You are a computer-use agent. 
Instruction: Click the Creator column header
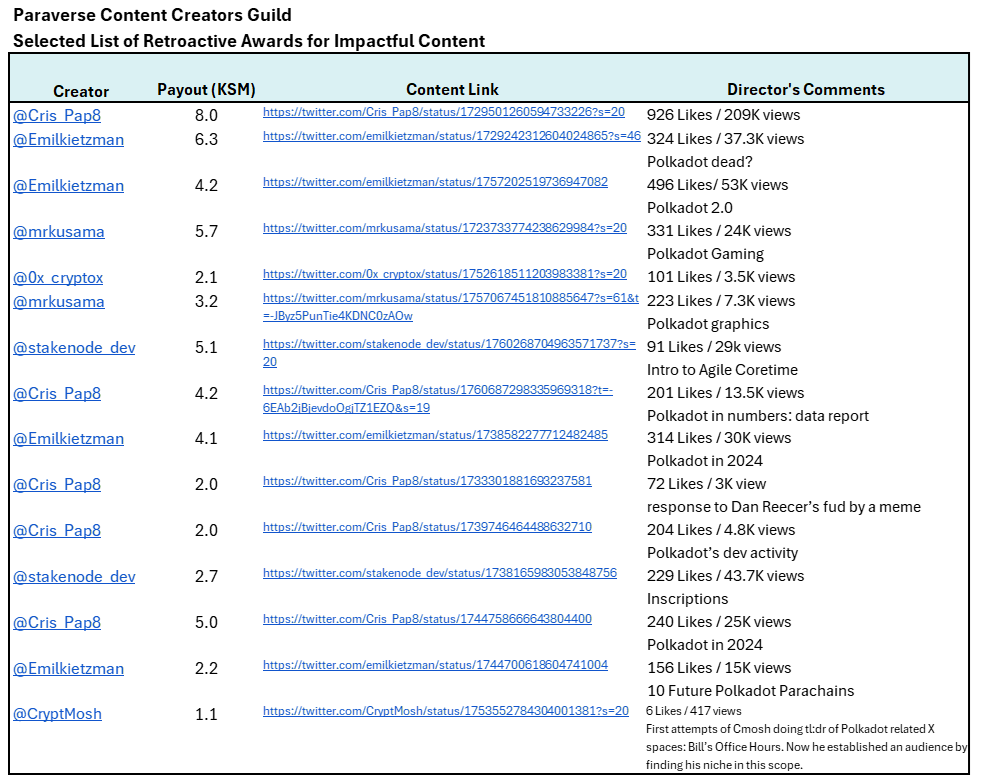click(x=81, y=91)
